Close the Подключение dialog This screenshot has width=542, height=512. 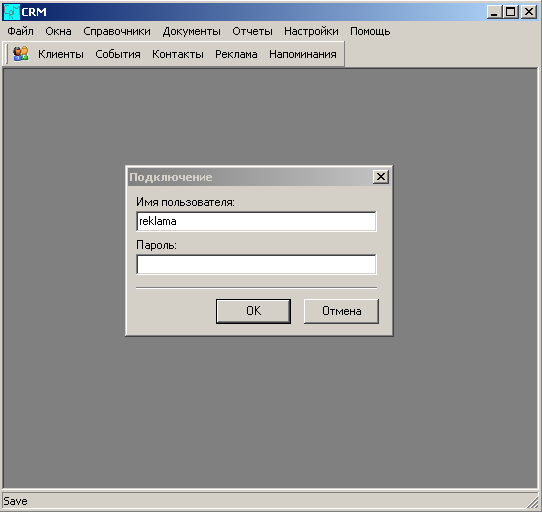pos(381,177)
